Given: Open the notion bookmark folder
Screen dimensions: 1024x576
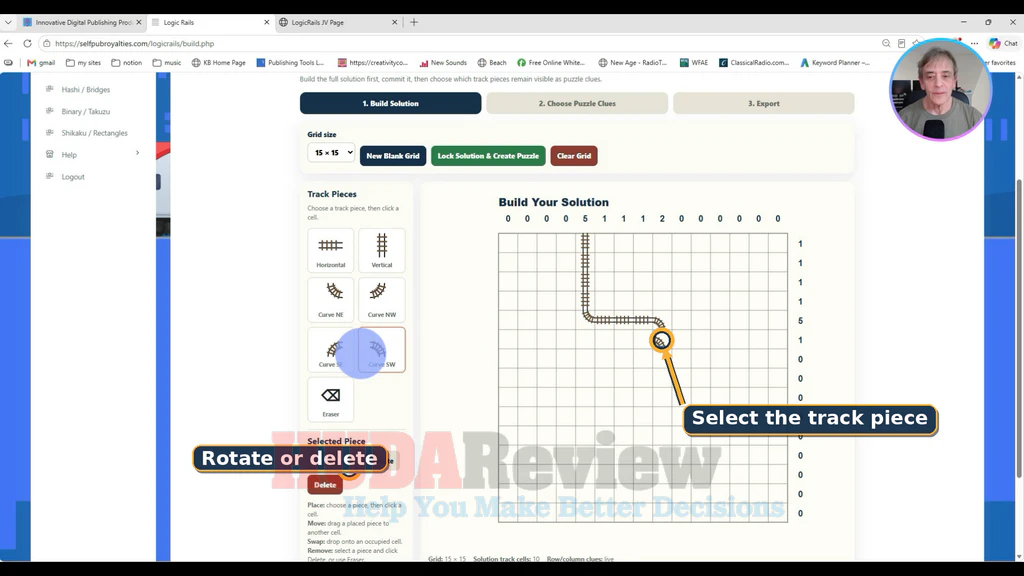Looking at the screenshot, I should (127, 63).
